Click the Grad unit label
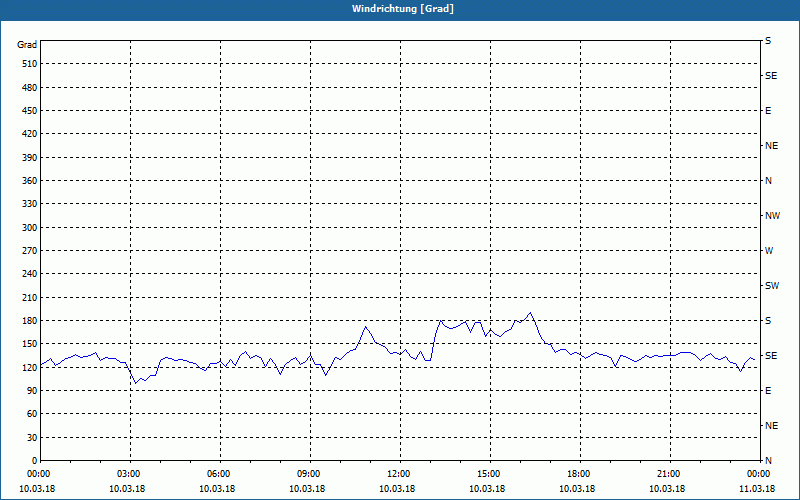The image size is (800, 500). pos(27,45)
